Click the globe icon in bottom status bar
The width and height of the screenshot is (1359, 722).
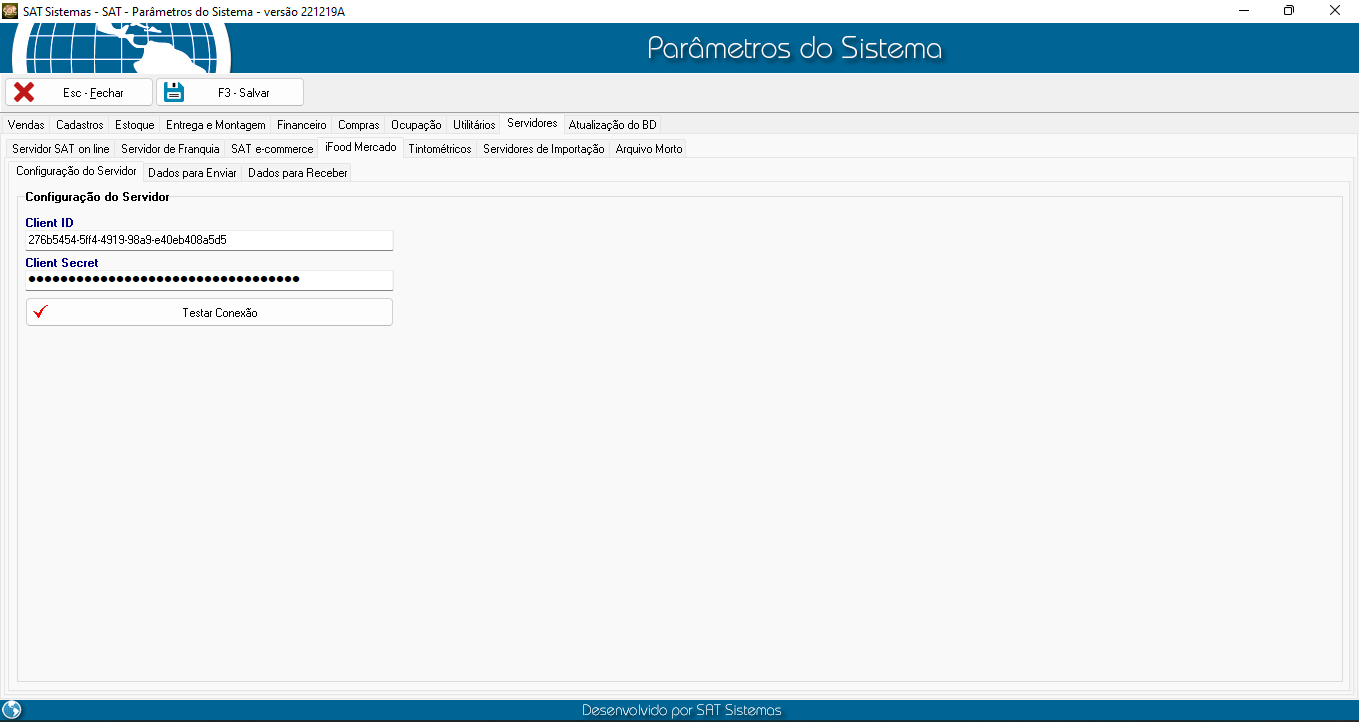coord(12,710)
